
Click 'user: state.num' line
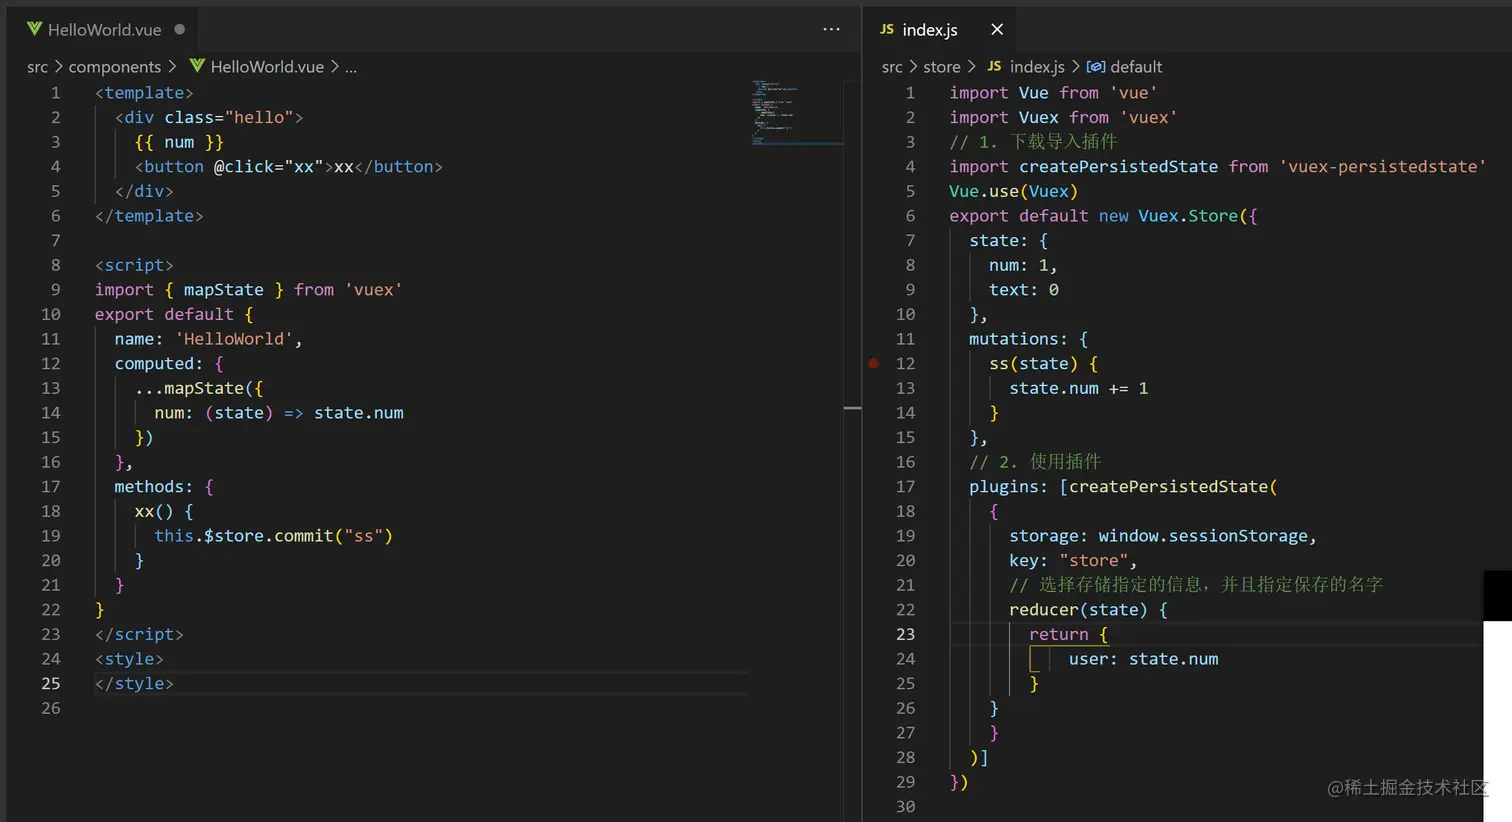pos(1143,659)
